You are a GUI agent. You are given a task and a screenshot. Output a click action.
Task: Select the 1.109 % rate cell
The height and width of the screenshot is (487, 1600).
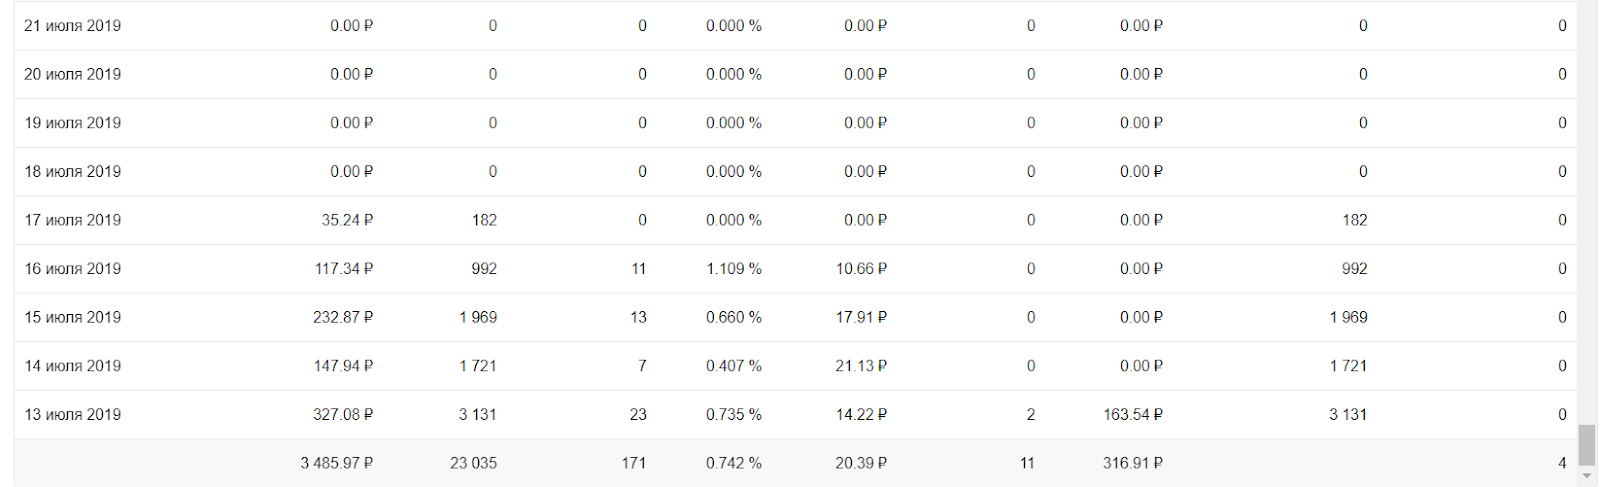tap(733, 269)
